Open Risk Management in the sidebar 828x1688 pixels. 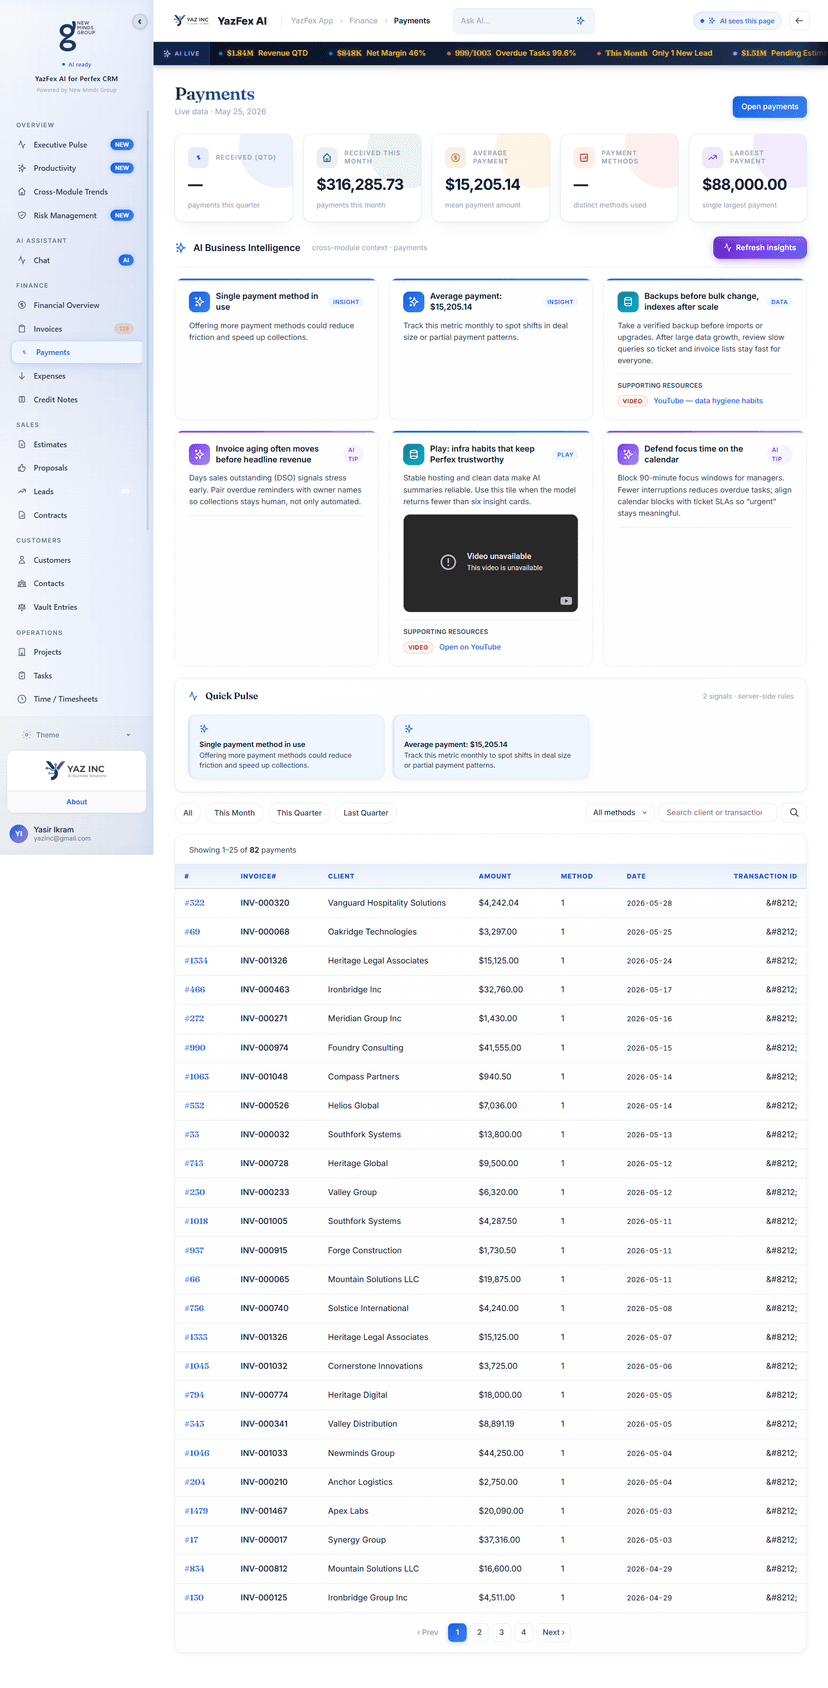76,215
